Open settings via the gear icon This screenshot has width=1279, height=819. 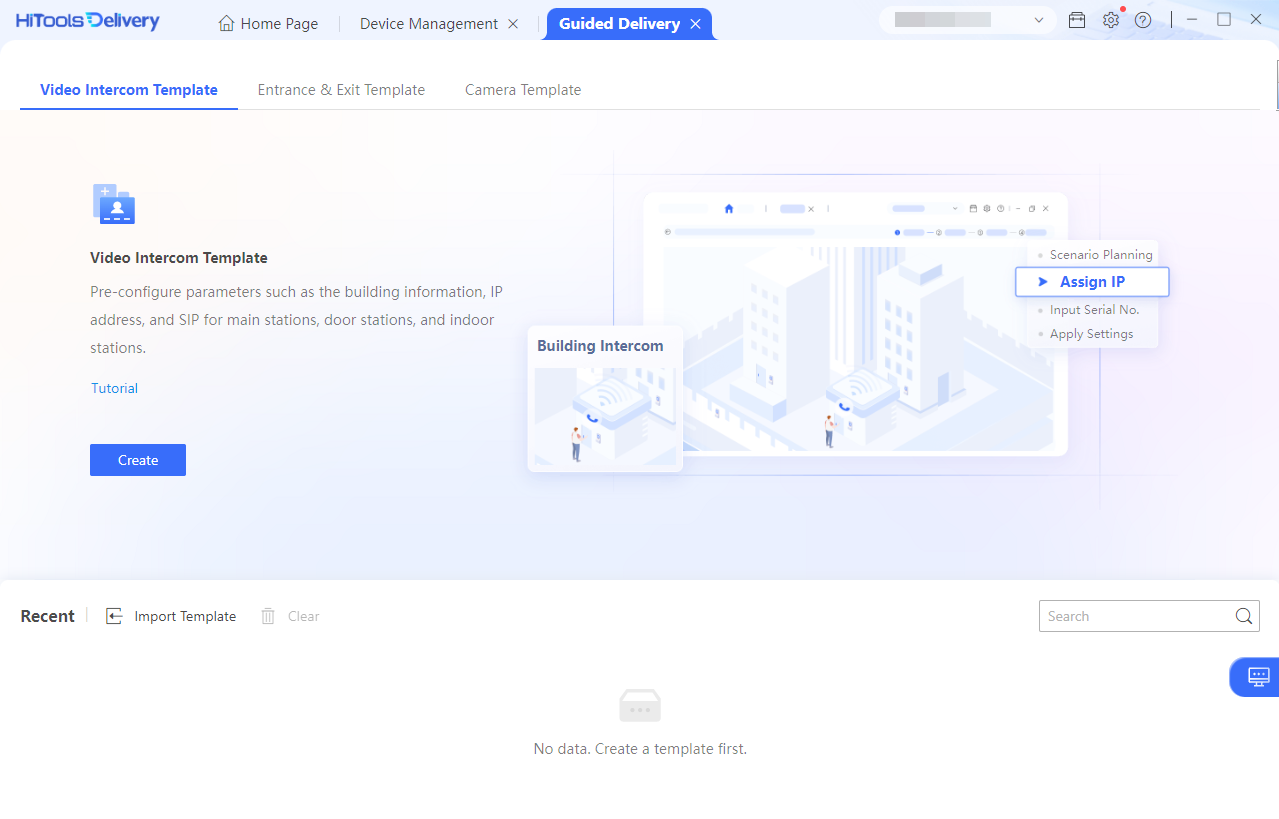point(1110,20)
